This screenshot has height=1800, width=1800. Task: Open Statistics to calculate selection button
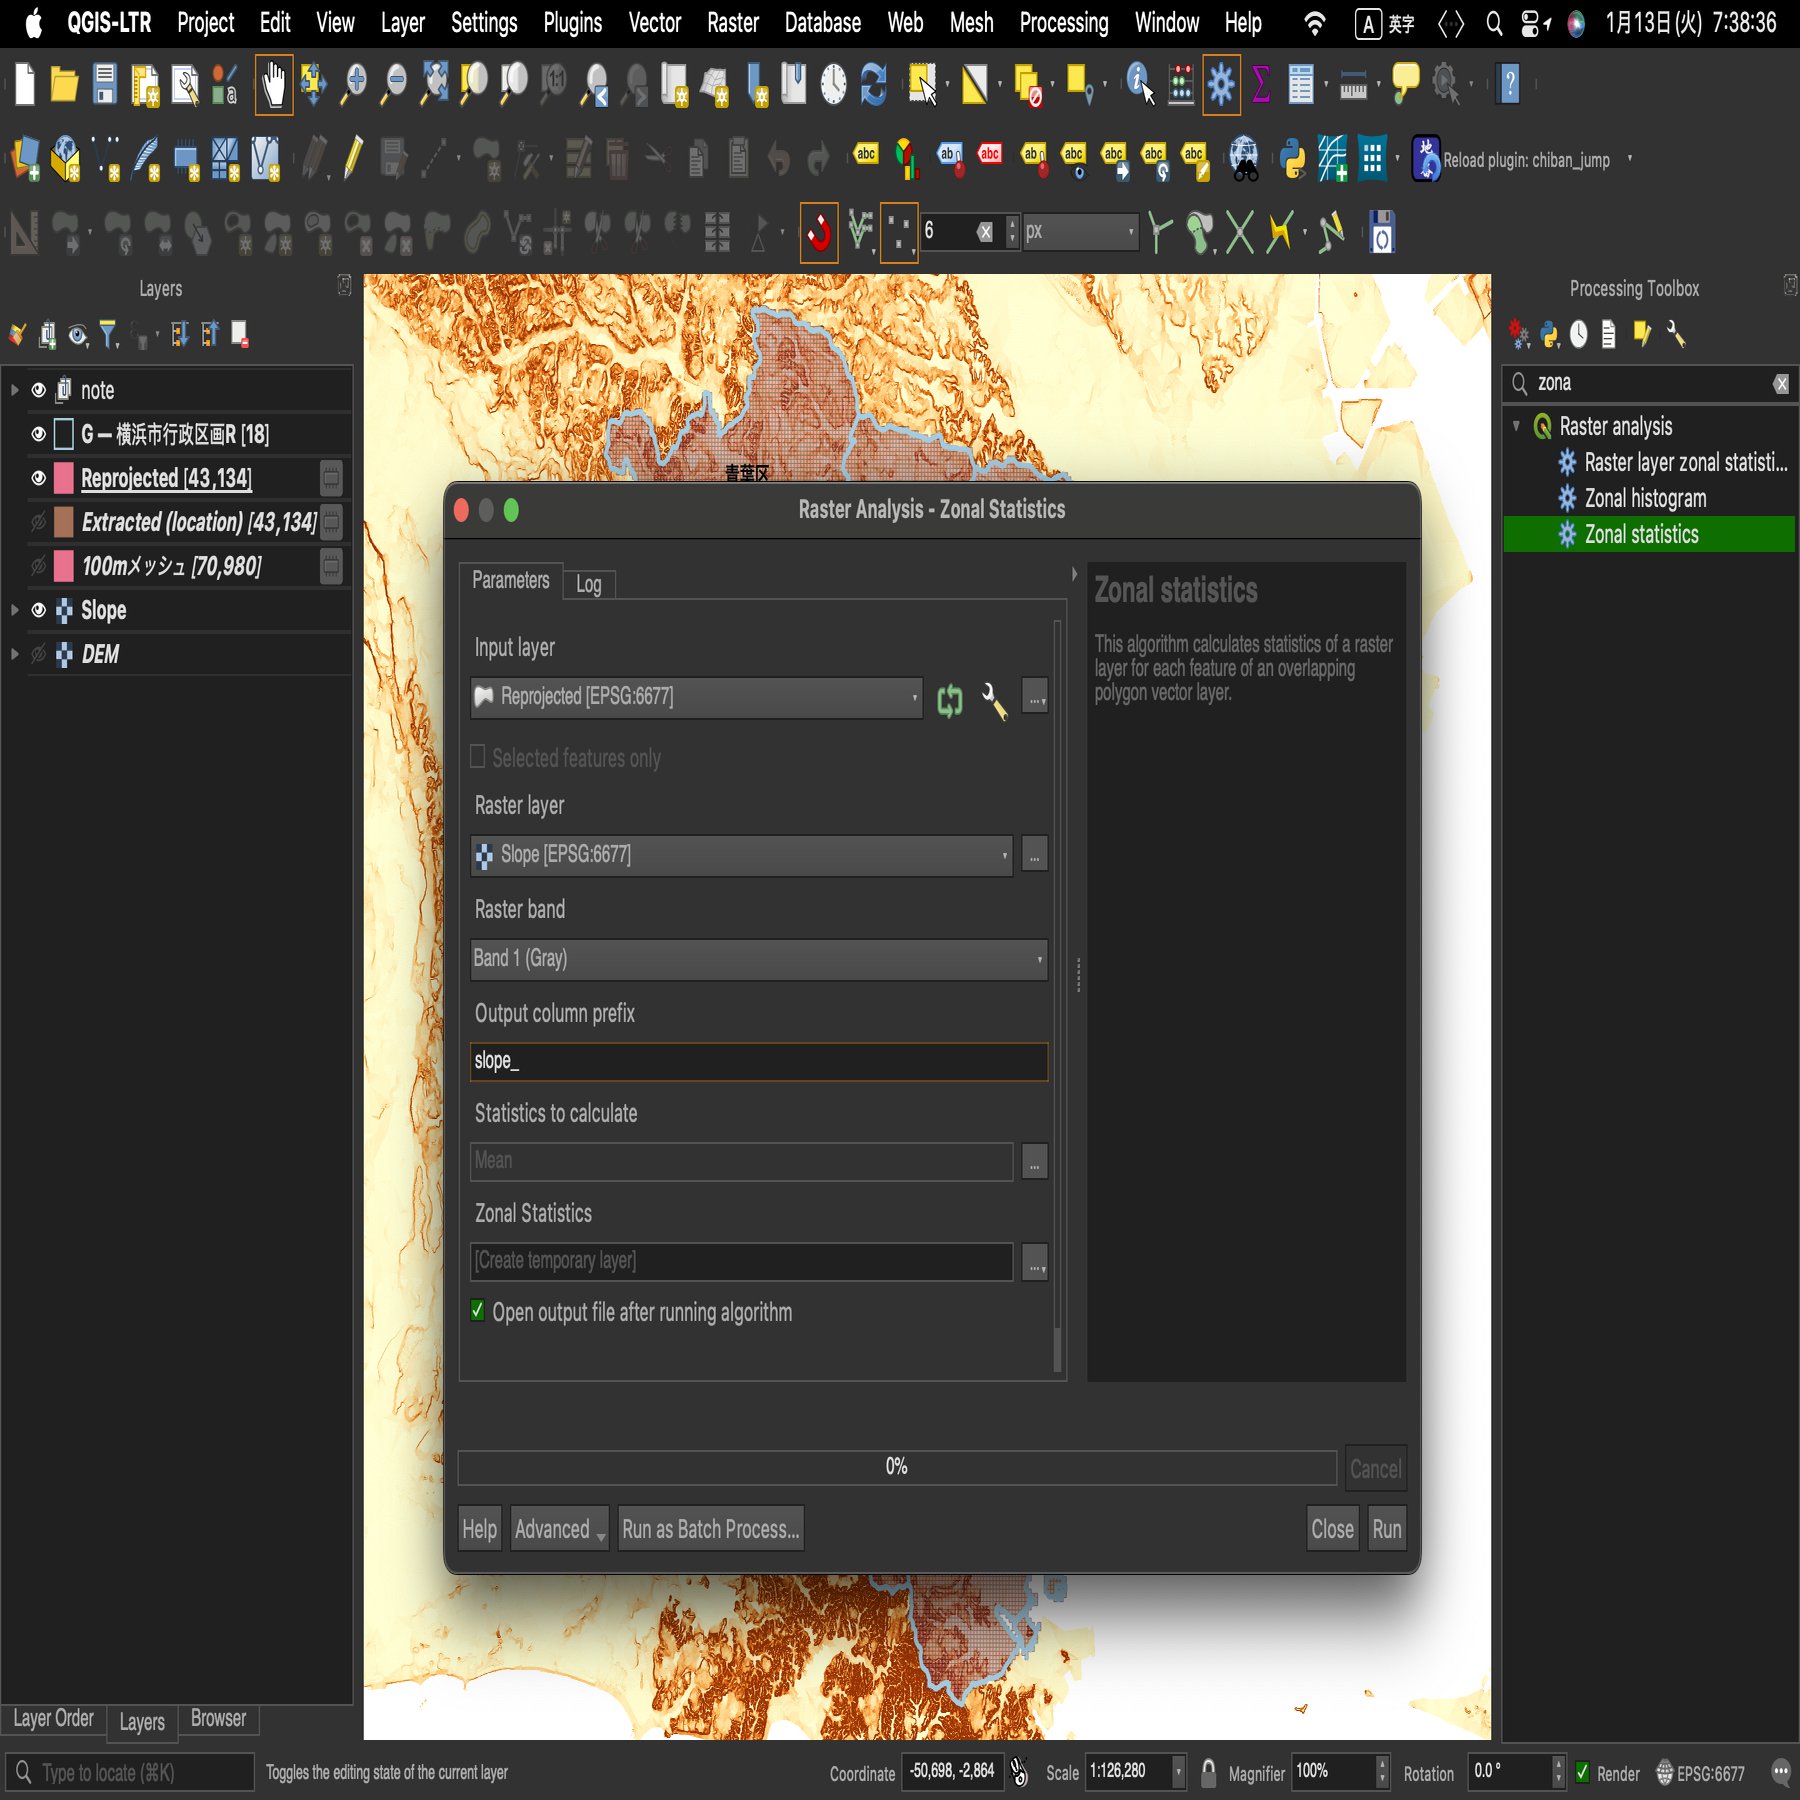[x=1035, y=1162]
